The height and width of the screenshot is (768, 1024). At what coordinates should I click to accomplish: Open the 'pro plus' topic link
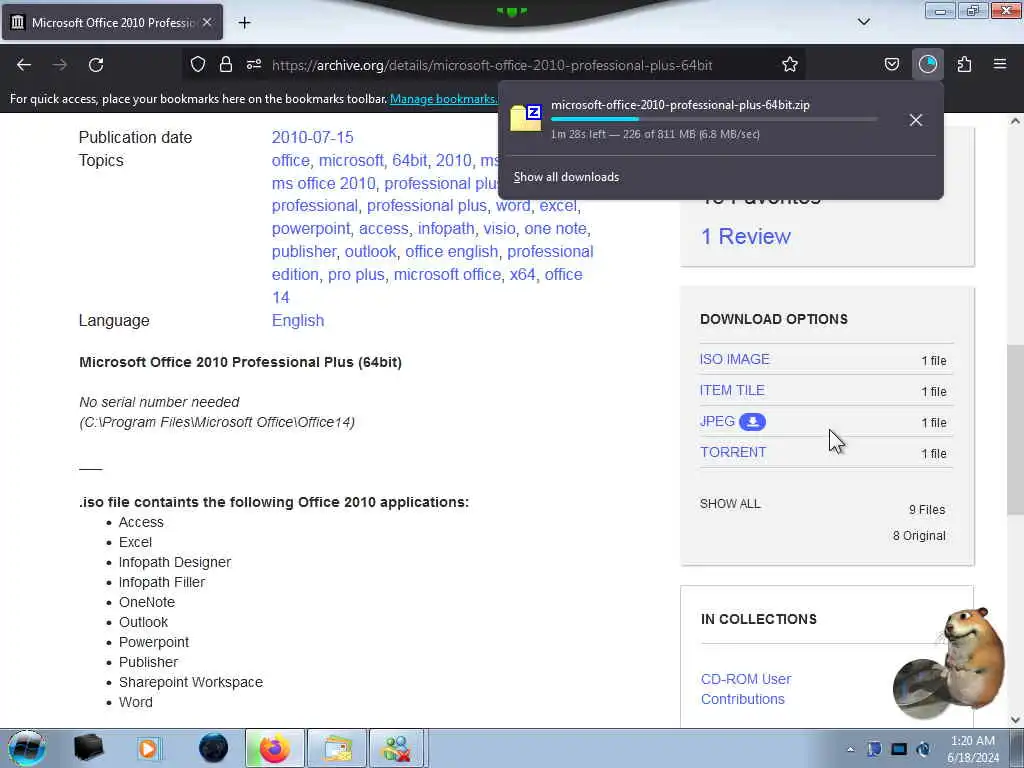click(356, 274)
